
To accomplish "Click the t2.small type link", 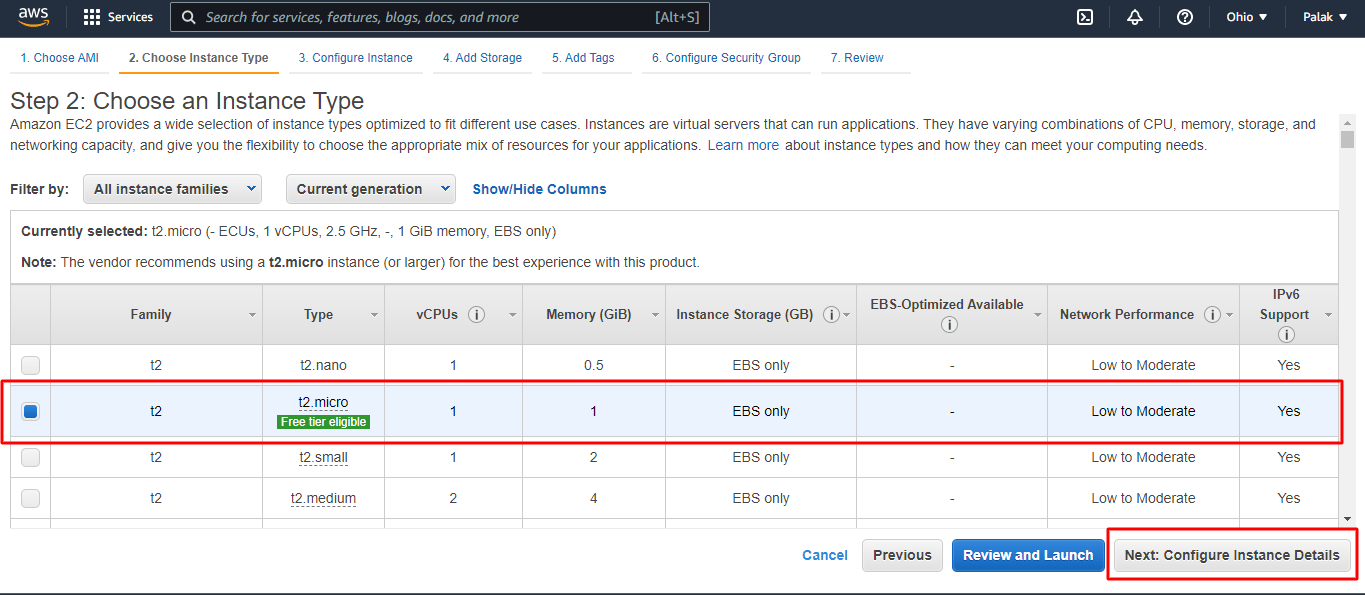I will (x=323, y=457).
